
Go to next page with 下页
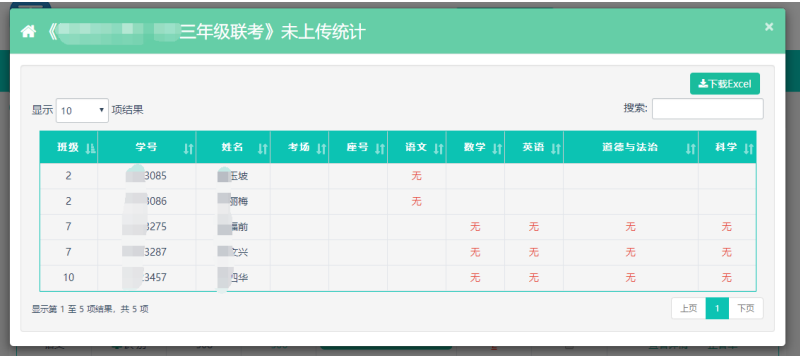tap(746, 308)
